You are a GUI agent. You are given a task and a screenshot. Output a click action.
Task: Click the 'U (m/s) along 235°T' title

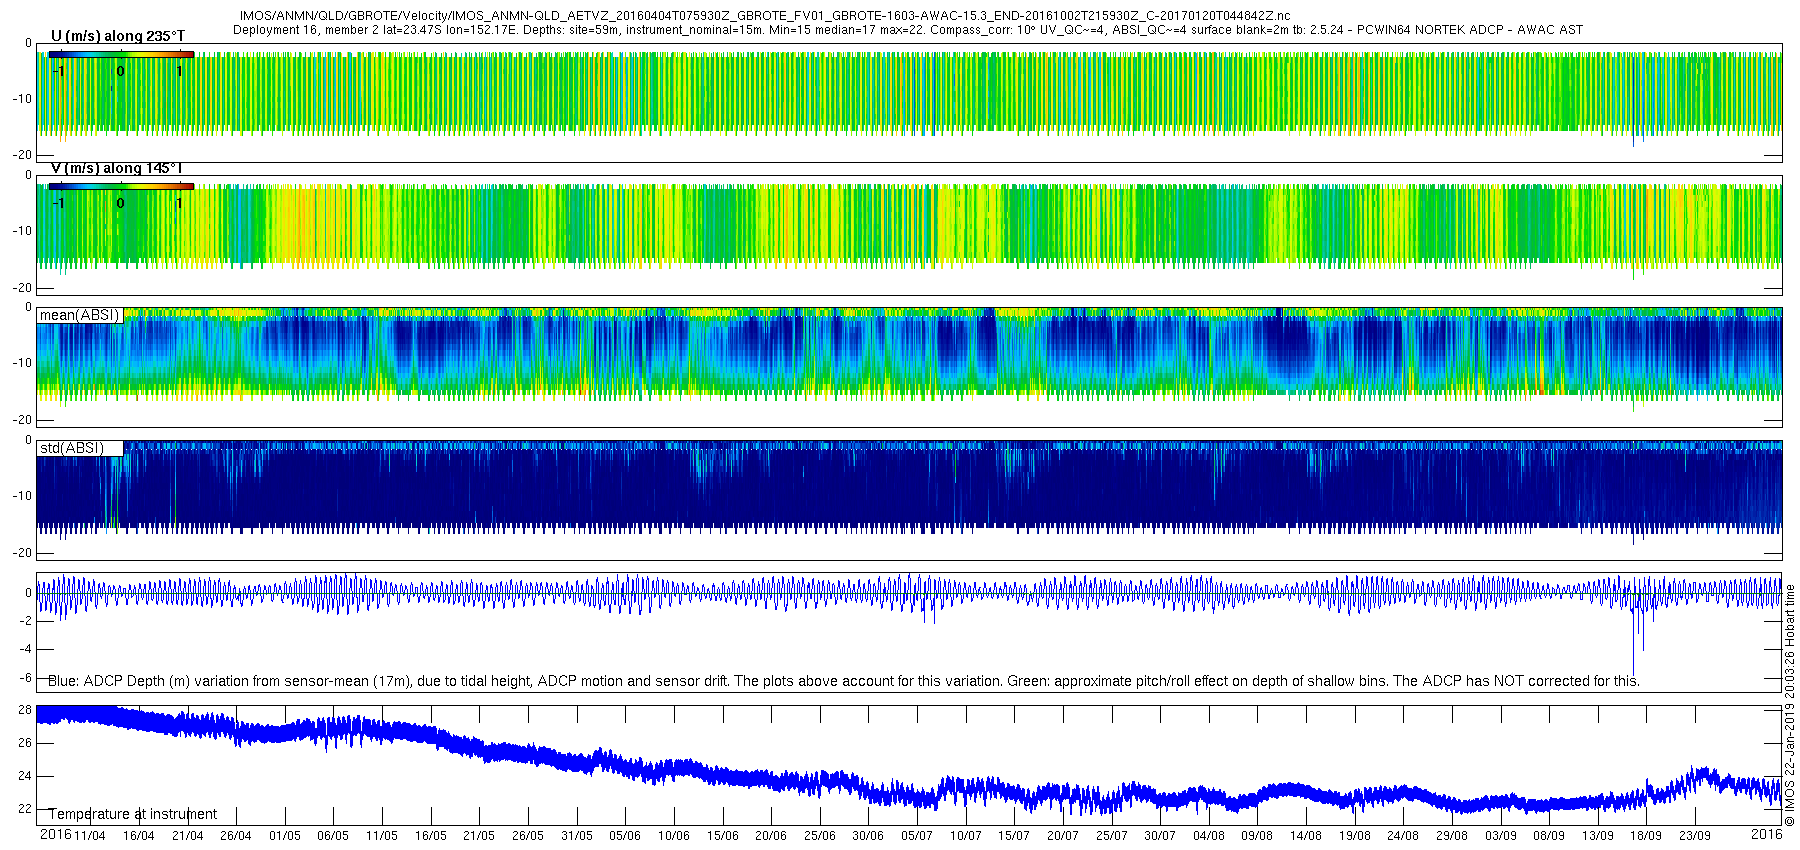click(118, 36)
